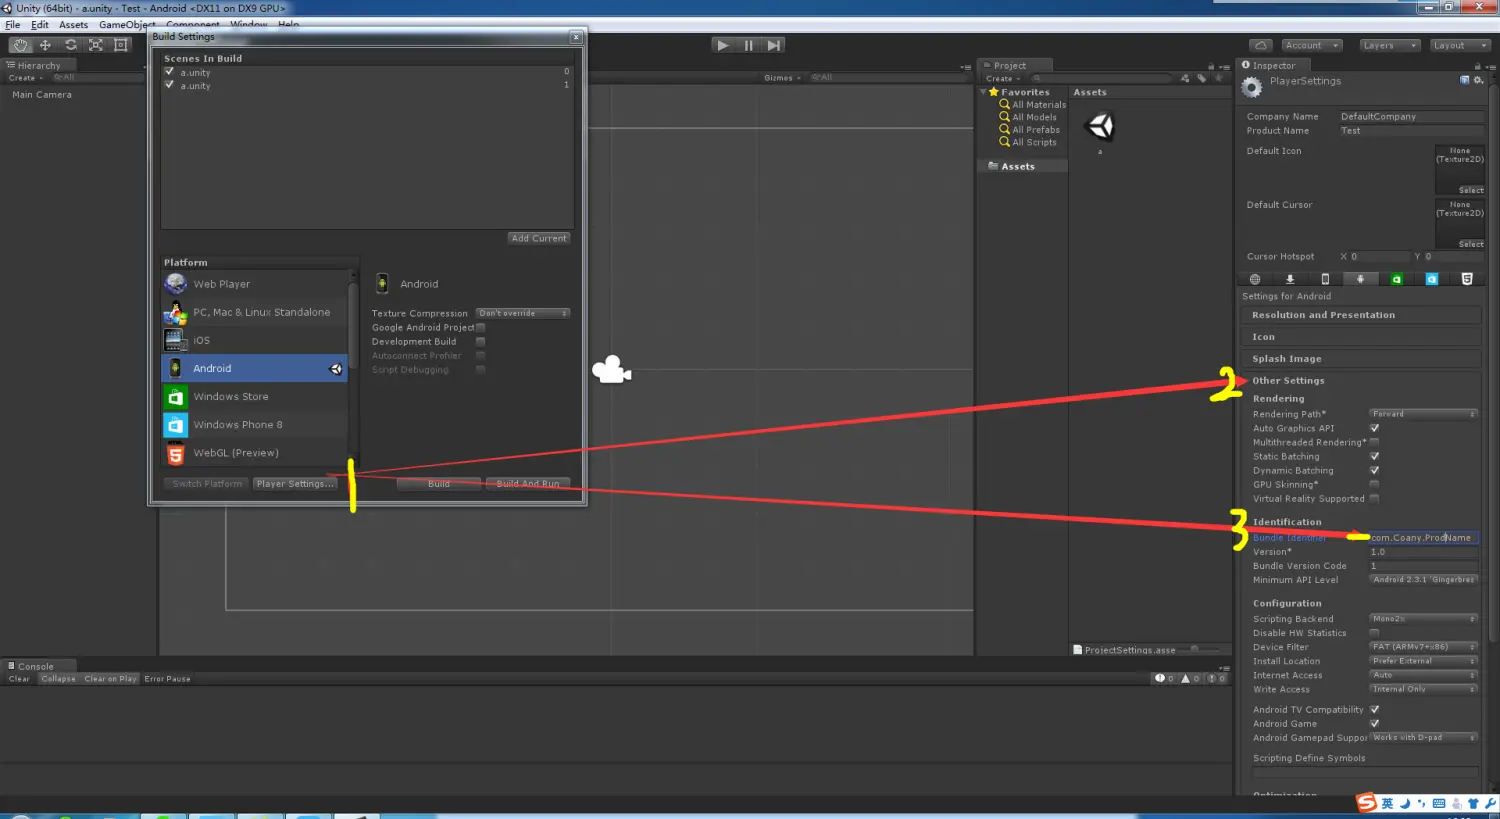Start Play mode with play button
This screenshot has width=1500, height=819.
click(x=723, y=45)
